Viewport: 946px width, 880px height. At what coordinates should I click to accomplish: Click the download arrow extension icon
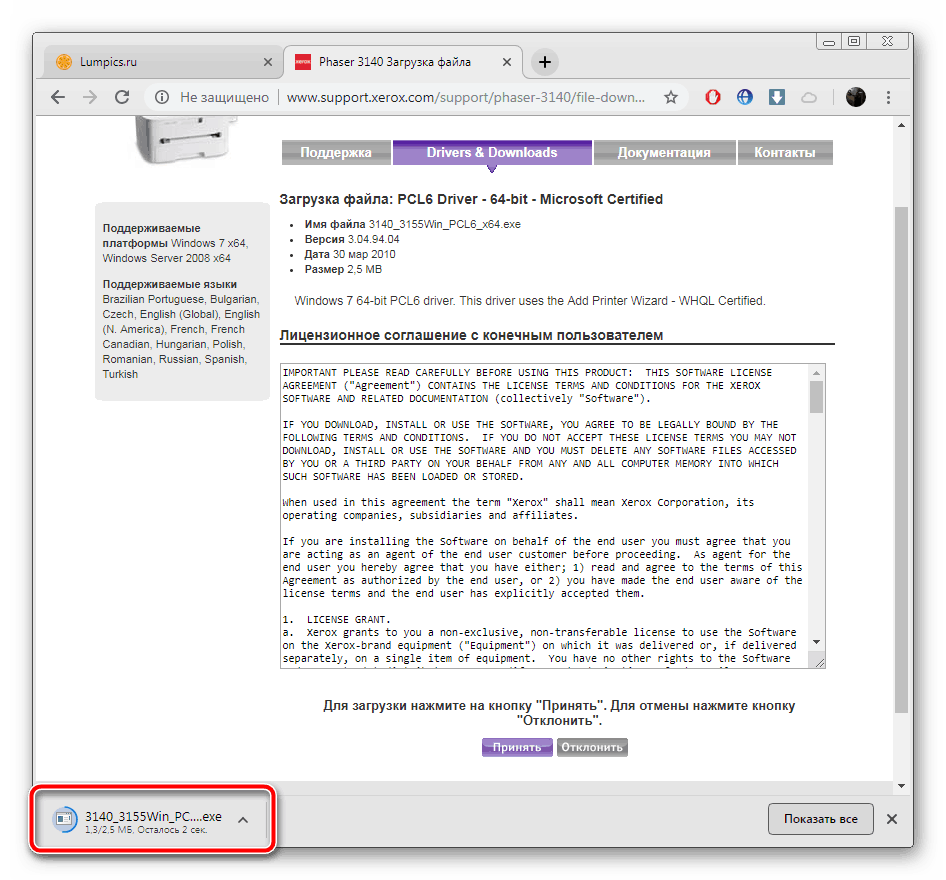pyautogui.click(x=777, y=97)
